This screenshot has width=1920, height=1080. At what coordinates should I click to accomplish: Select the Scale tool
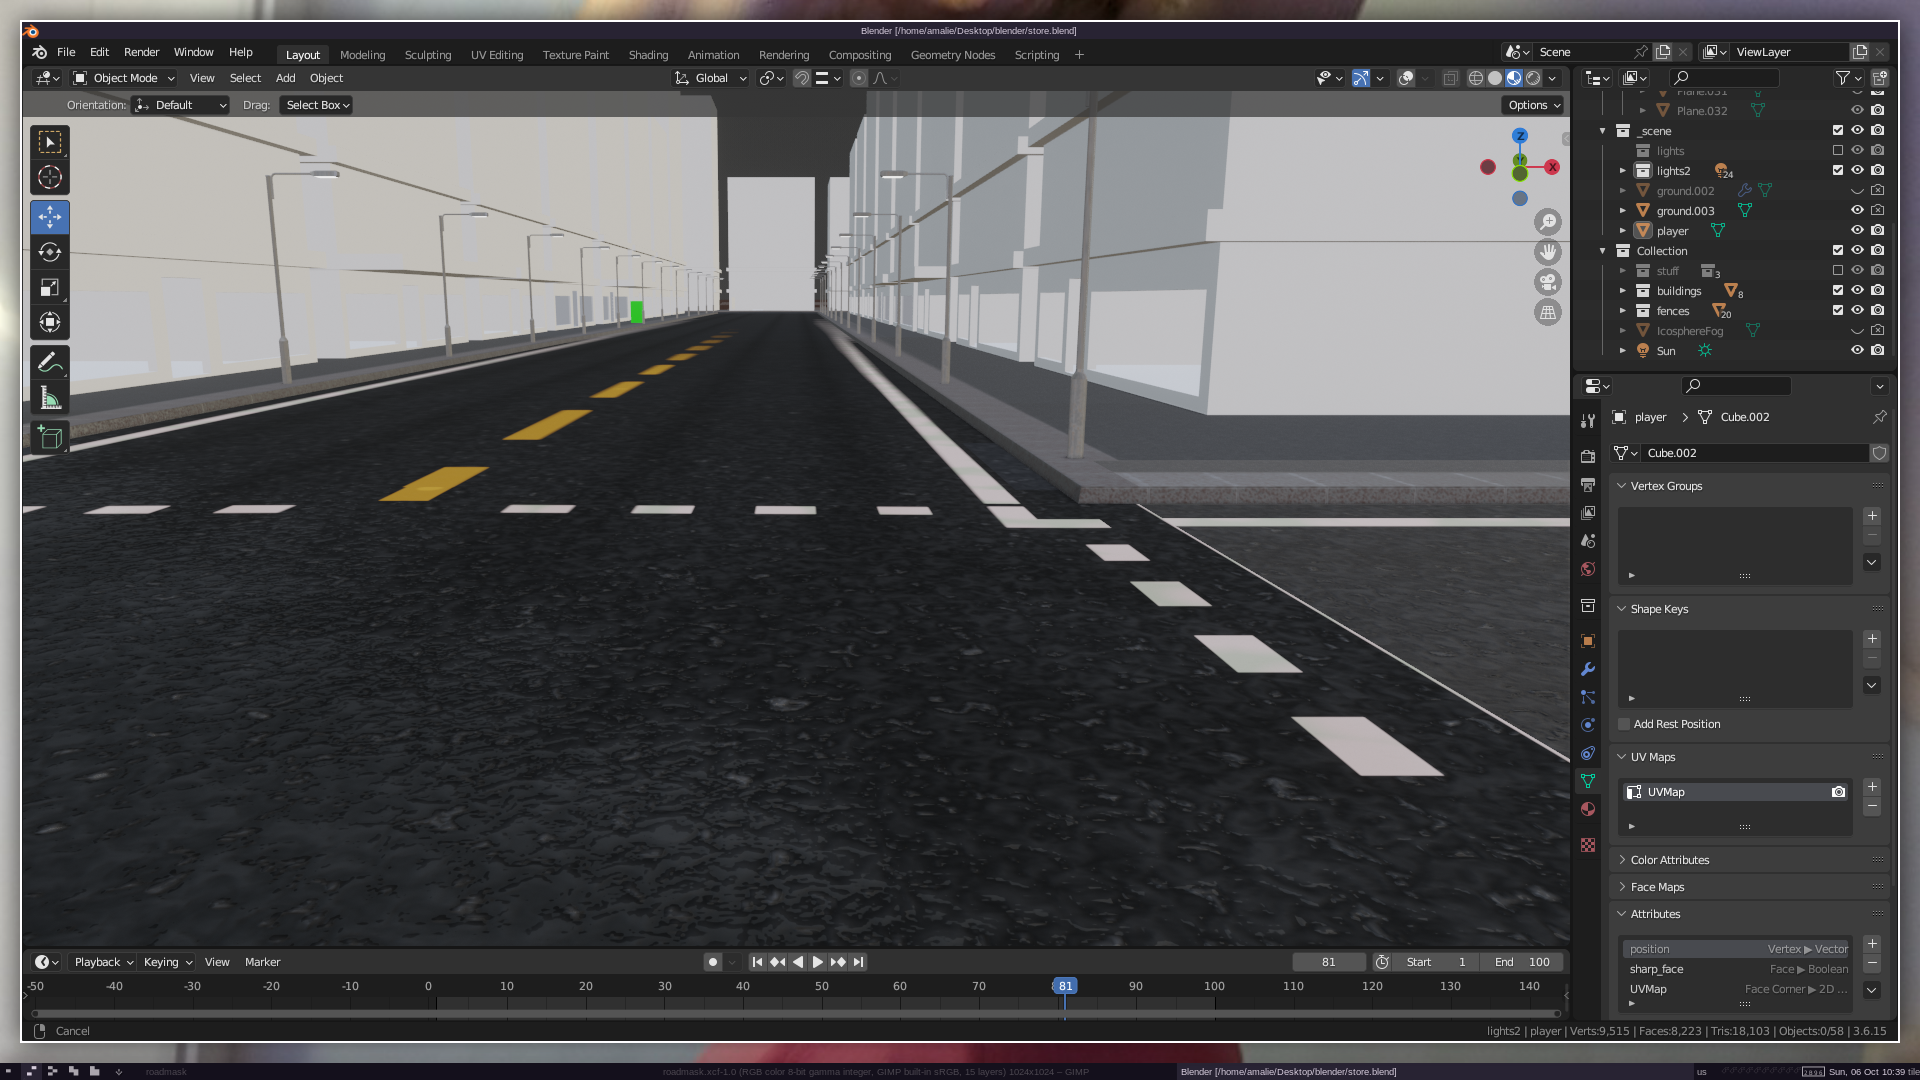[x=50, y=288]
